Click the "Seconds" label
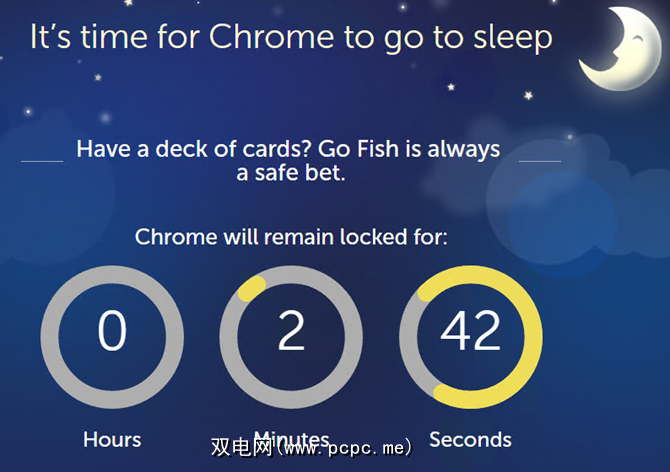The height and width of the screenshot is (472, 670). [x=470, y=439]
